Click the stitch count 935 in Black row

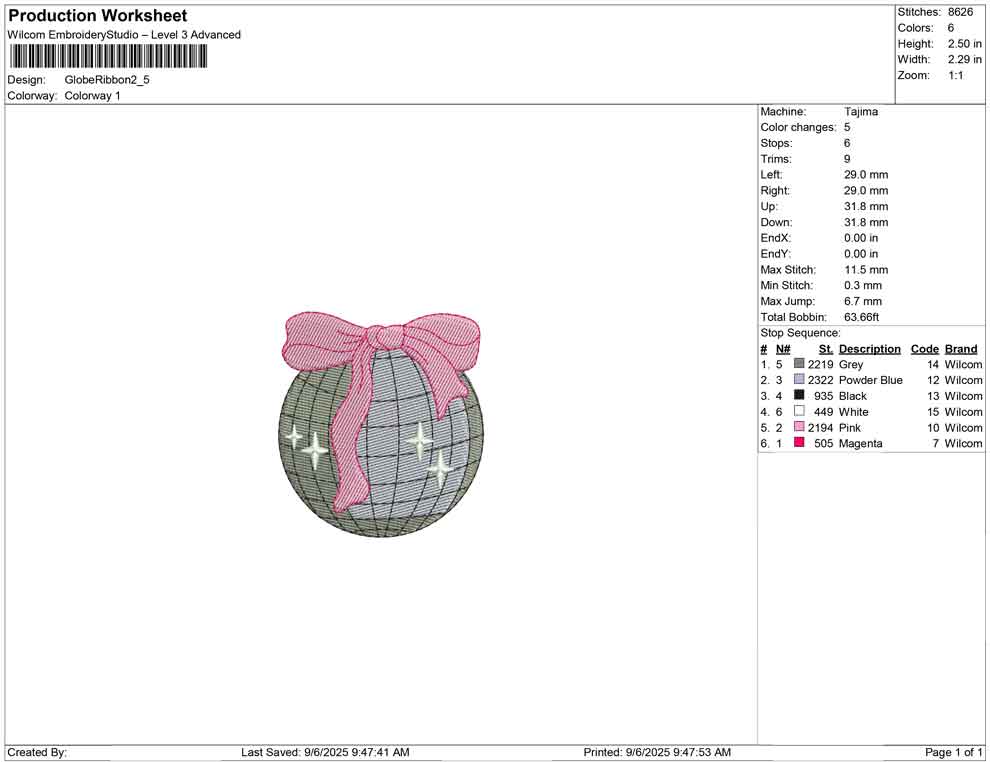[x=823, y=396]
